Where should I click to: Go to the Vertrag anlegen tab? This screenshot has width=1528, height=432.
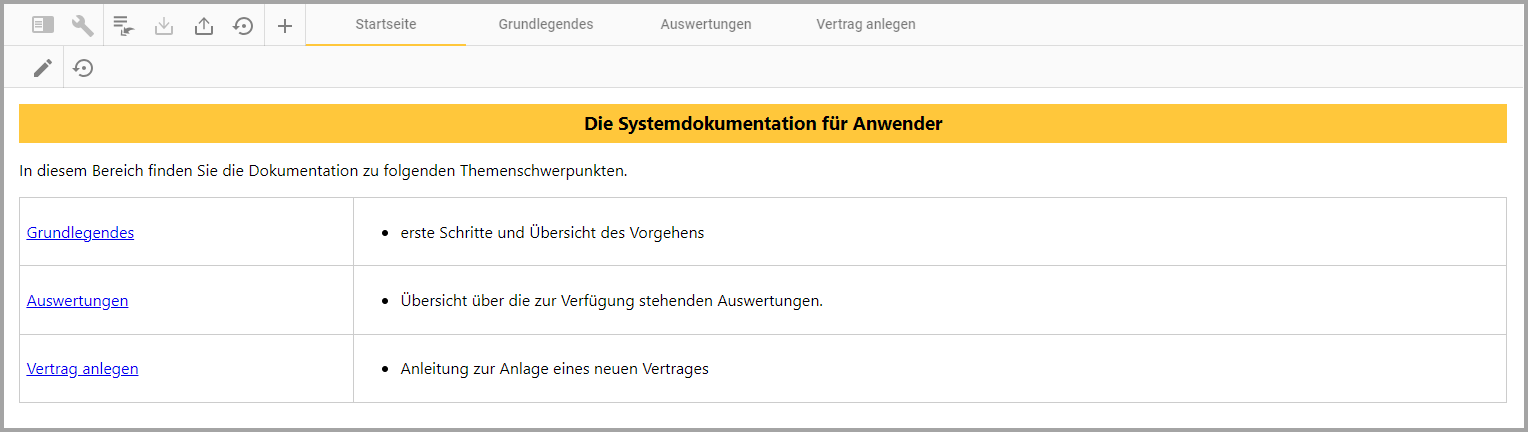866,24
